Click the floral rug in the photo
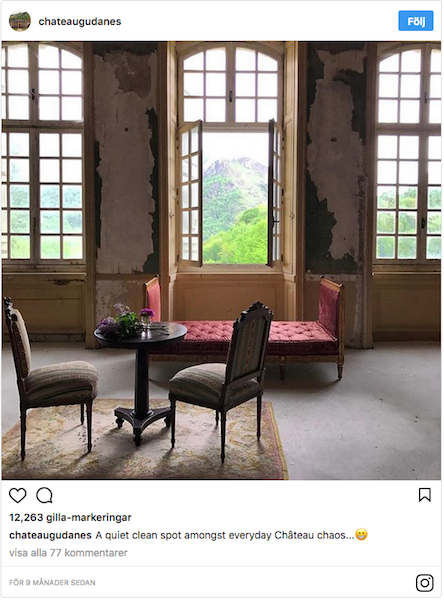The width and height of the screenshot is (444, 600). pyautogui.click(x=144, y=440)
